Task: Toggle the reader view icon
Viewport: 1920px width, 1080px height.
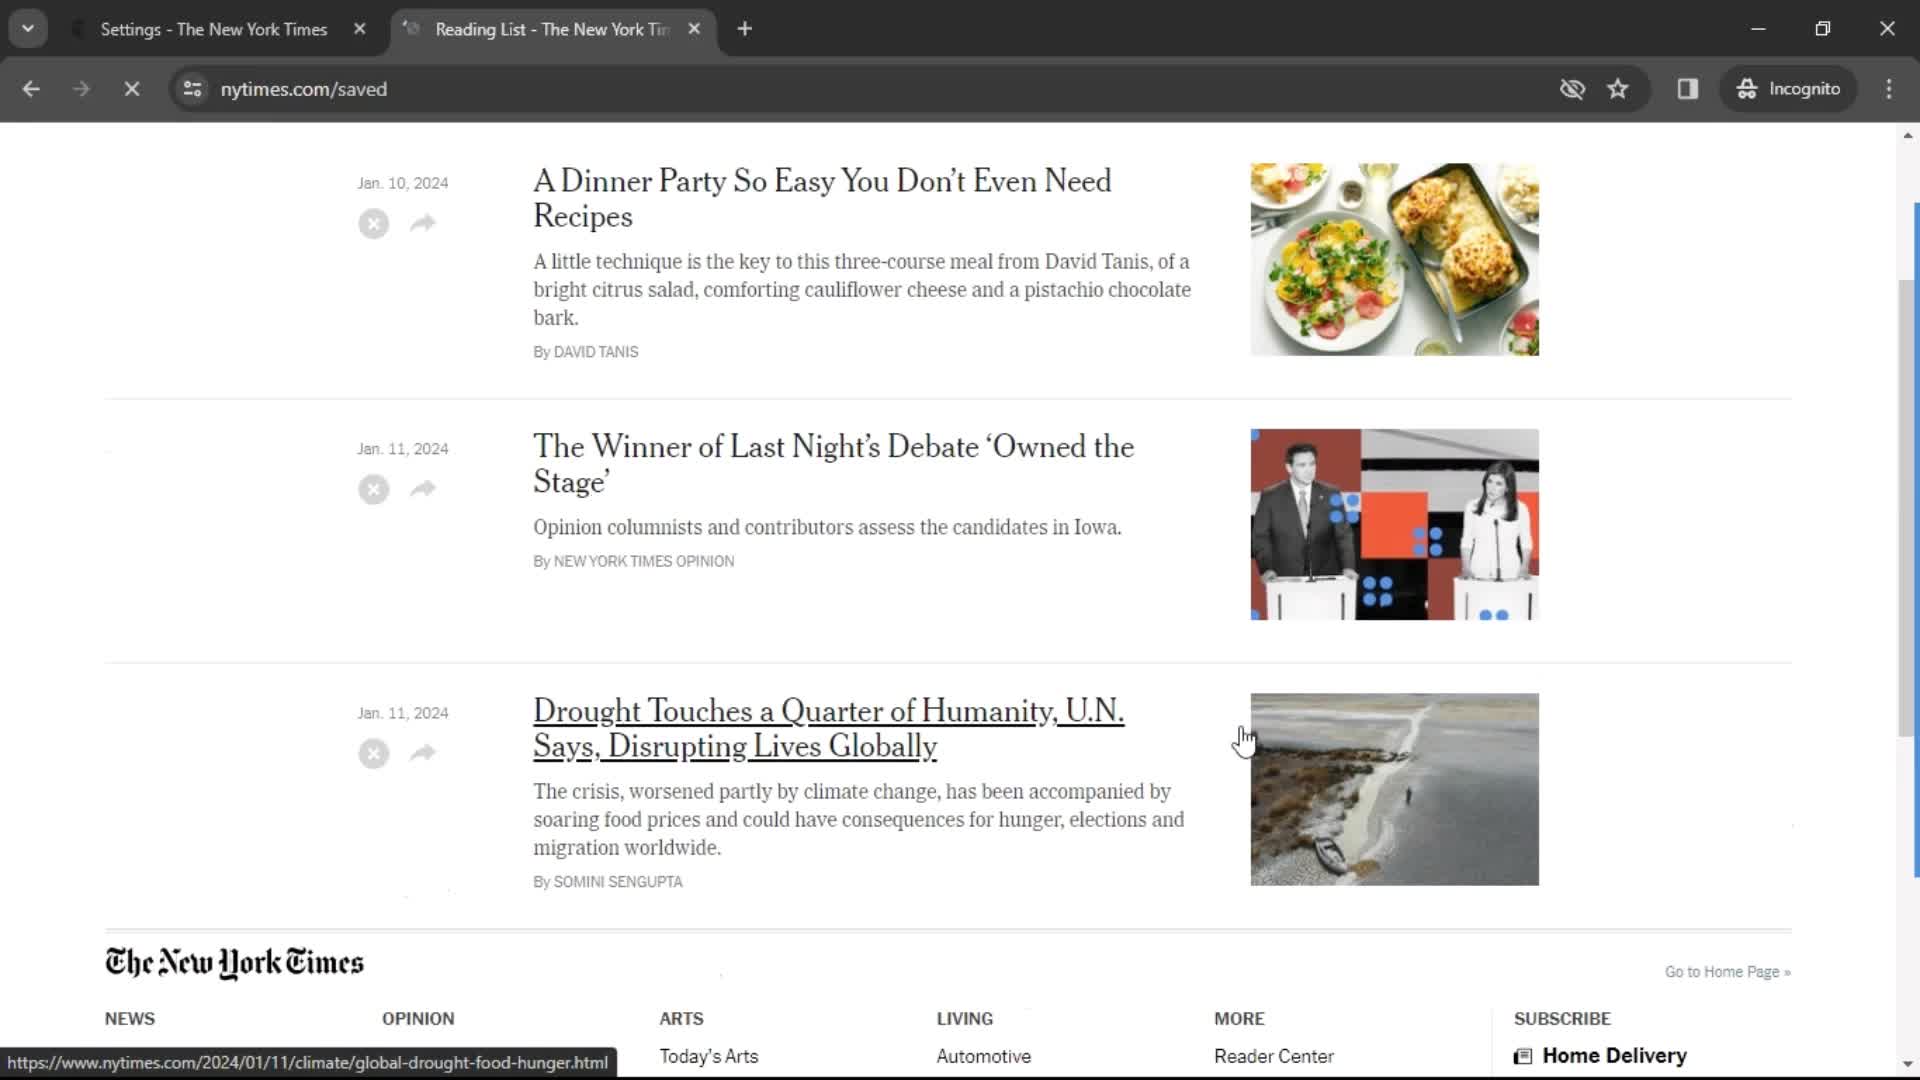Action: pos(1688,88)
